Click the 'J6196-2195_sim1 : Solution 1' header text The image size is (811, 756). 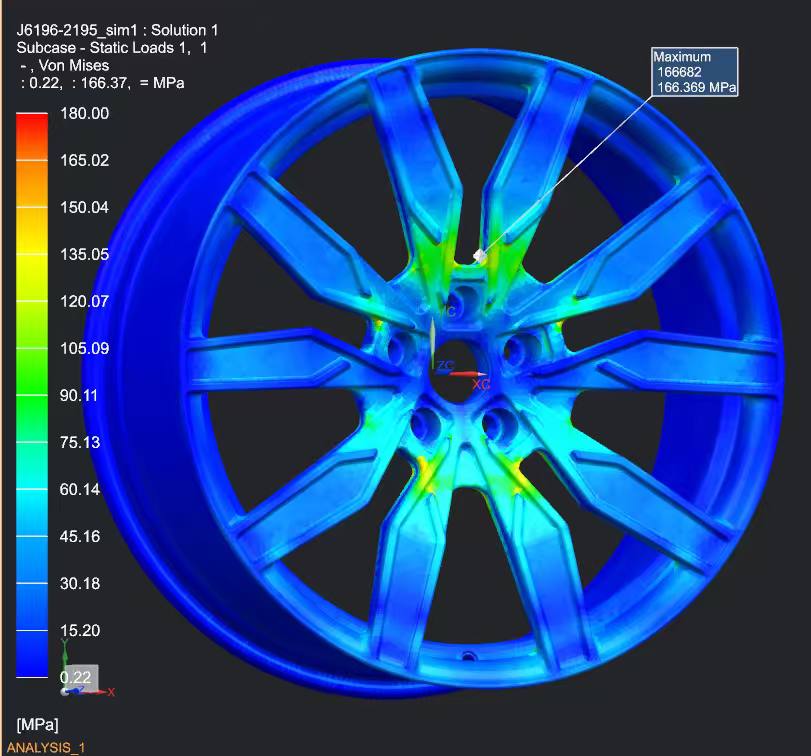pyautogui.click(x=117, y=31)
